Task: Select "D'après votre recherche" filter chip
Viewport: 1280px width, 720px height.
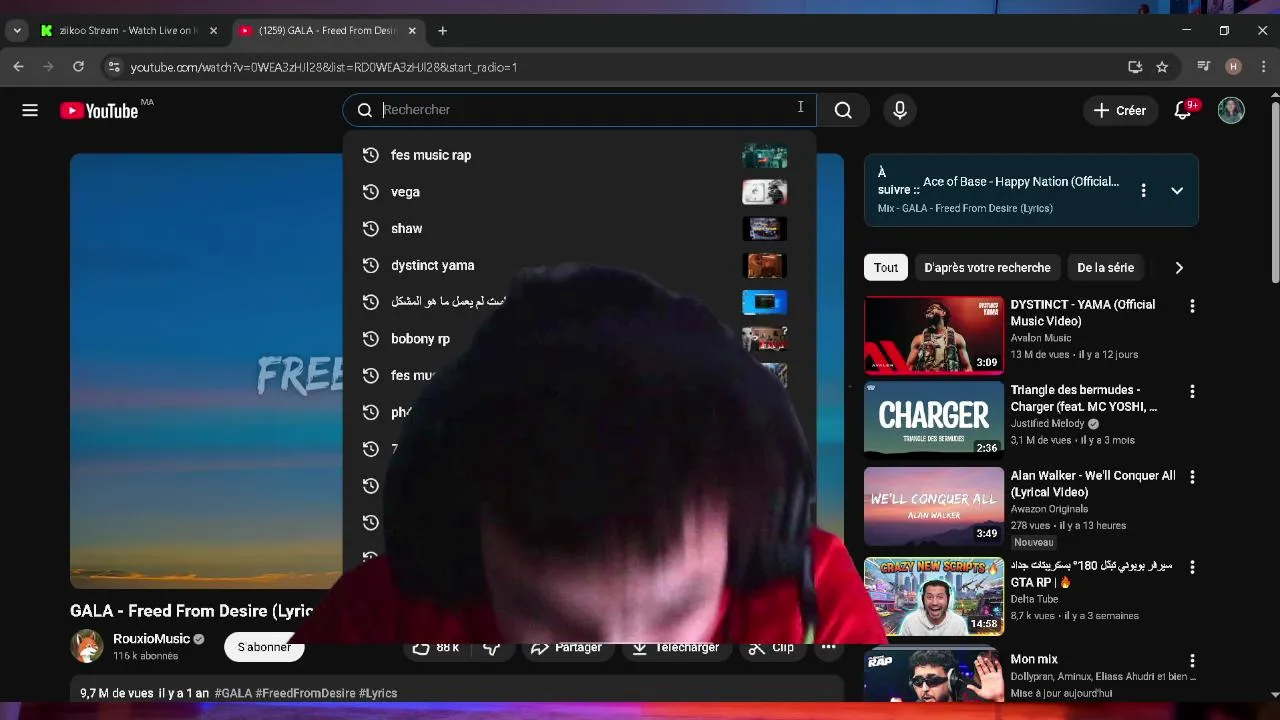Action: click(987, 267)
